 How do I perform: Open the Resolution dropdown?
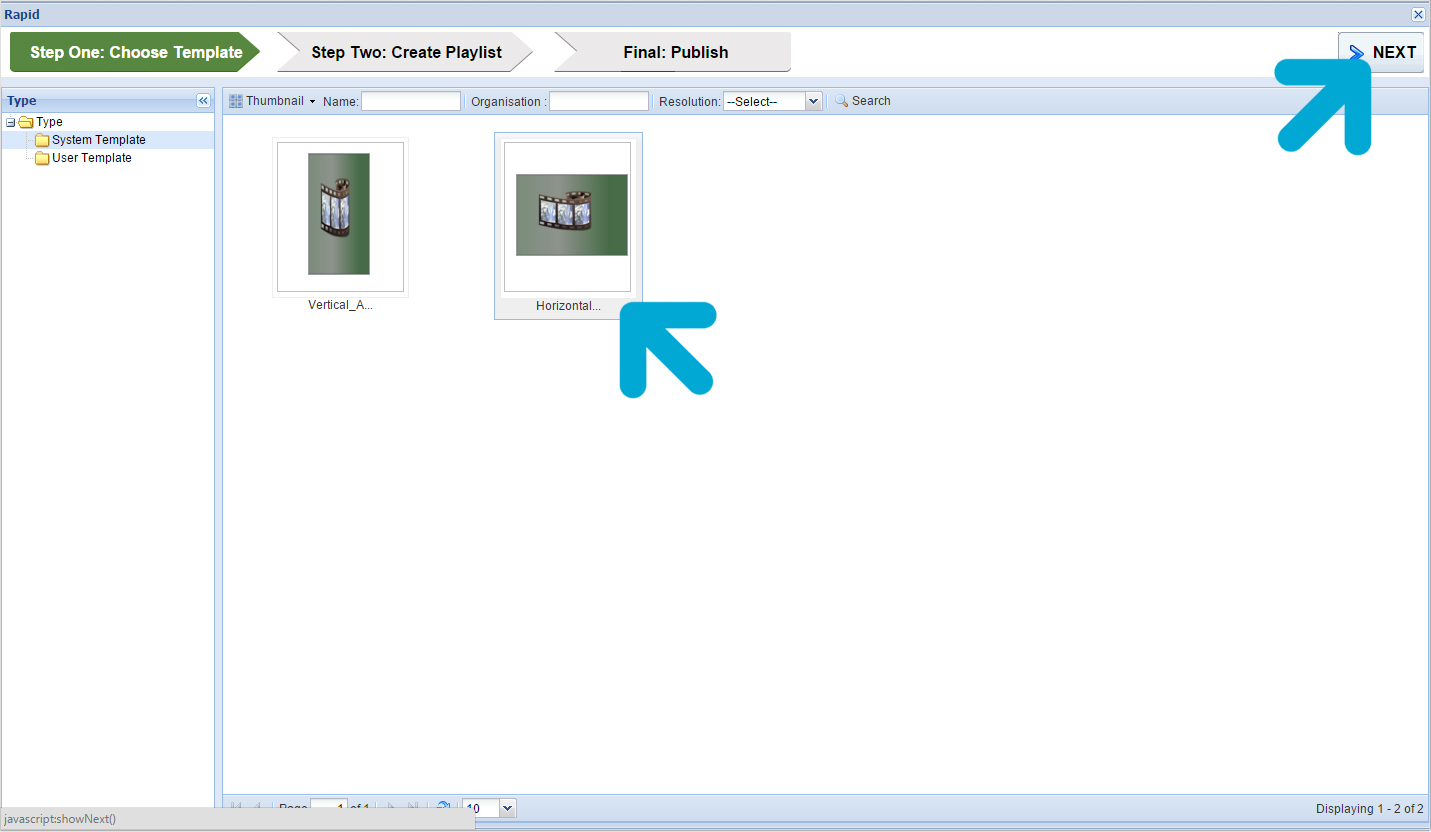point(813,100)
